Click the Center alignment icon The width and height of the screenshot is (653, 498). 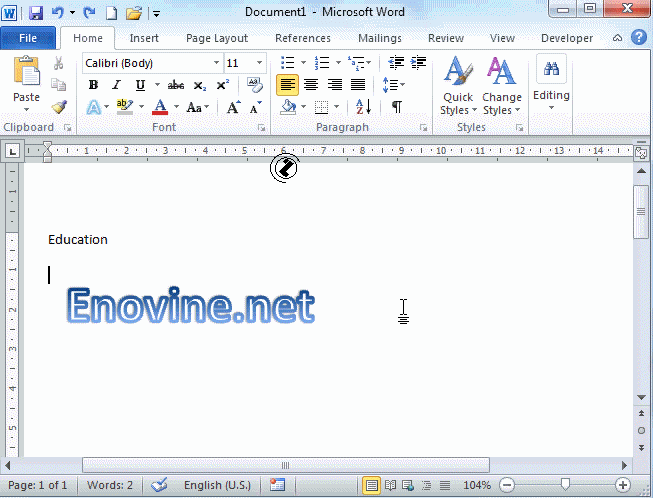click(311, 85)
